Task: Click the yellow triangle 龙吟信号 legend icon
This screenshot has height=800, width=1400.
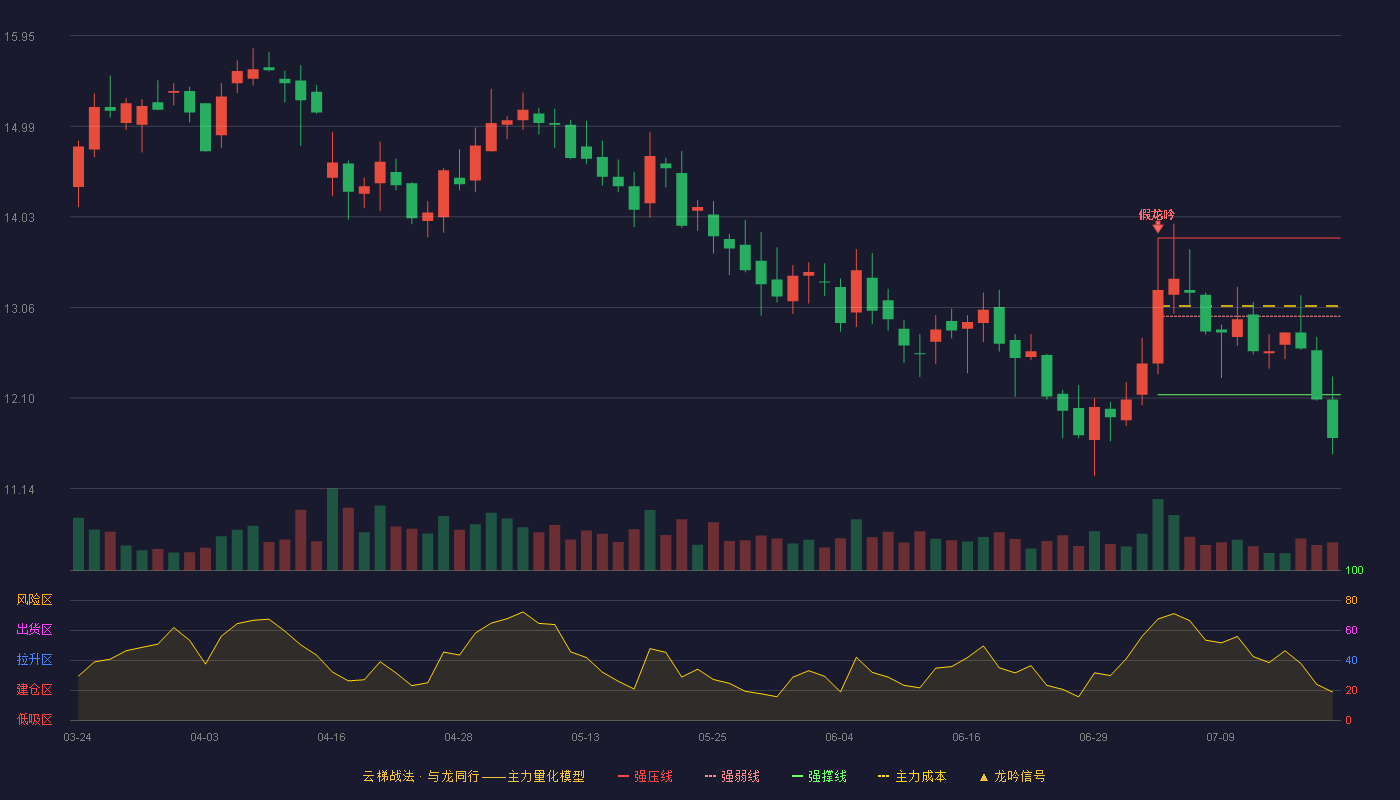Action: pyautogui.click(x=983, y=777)
